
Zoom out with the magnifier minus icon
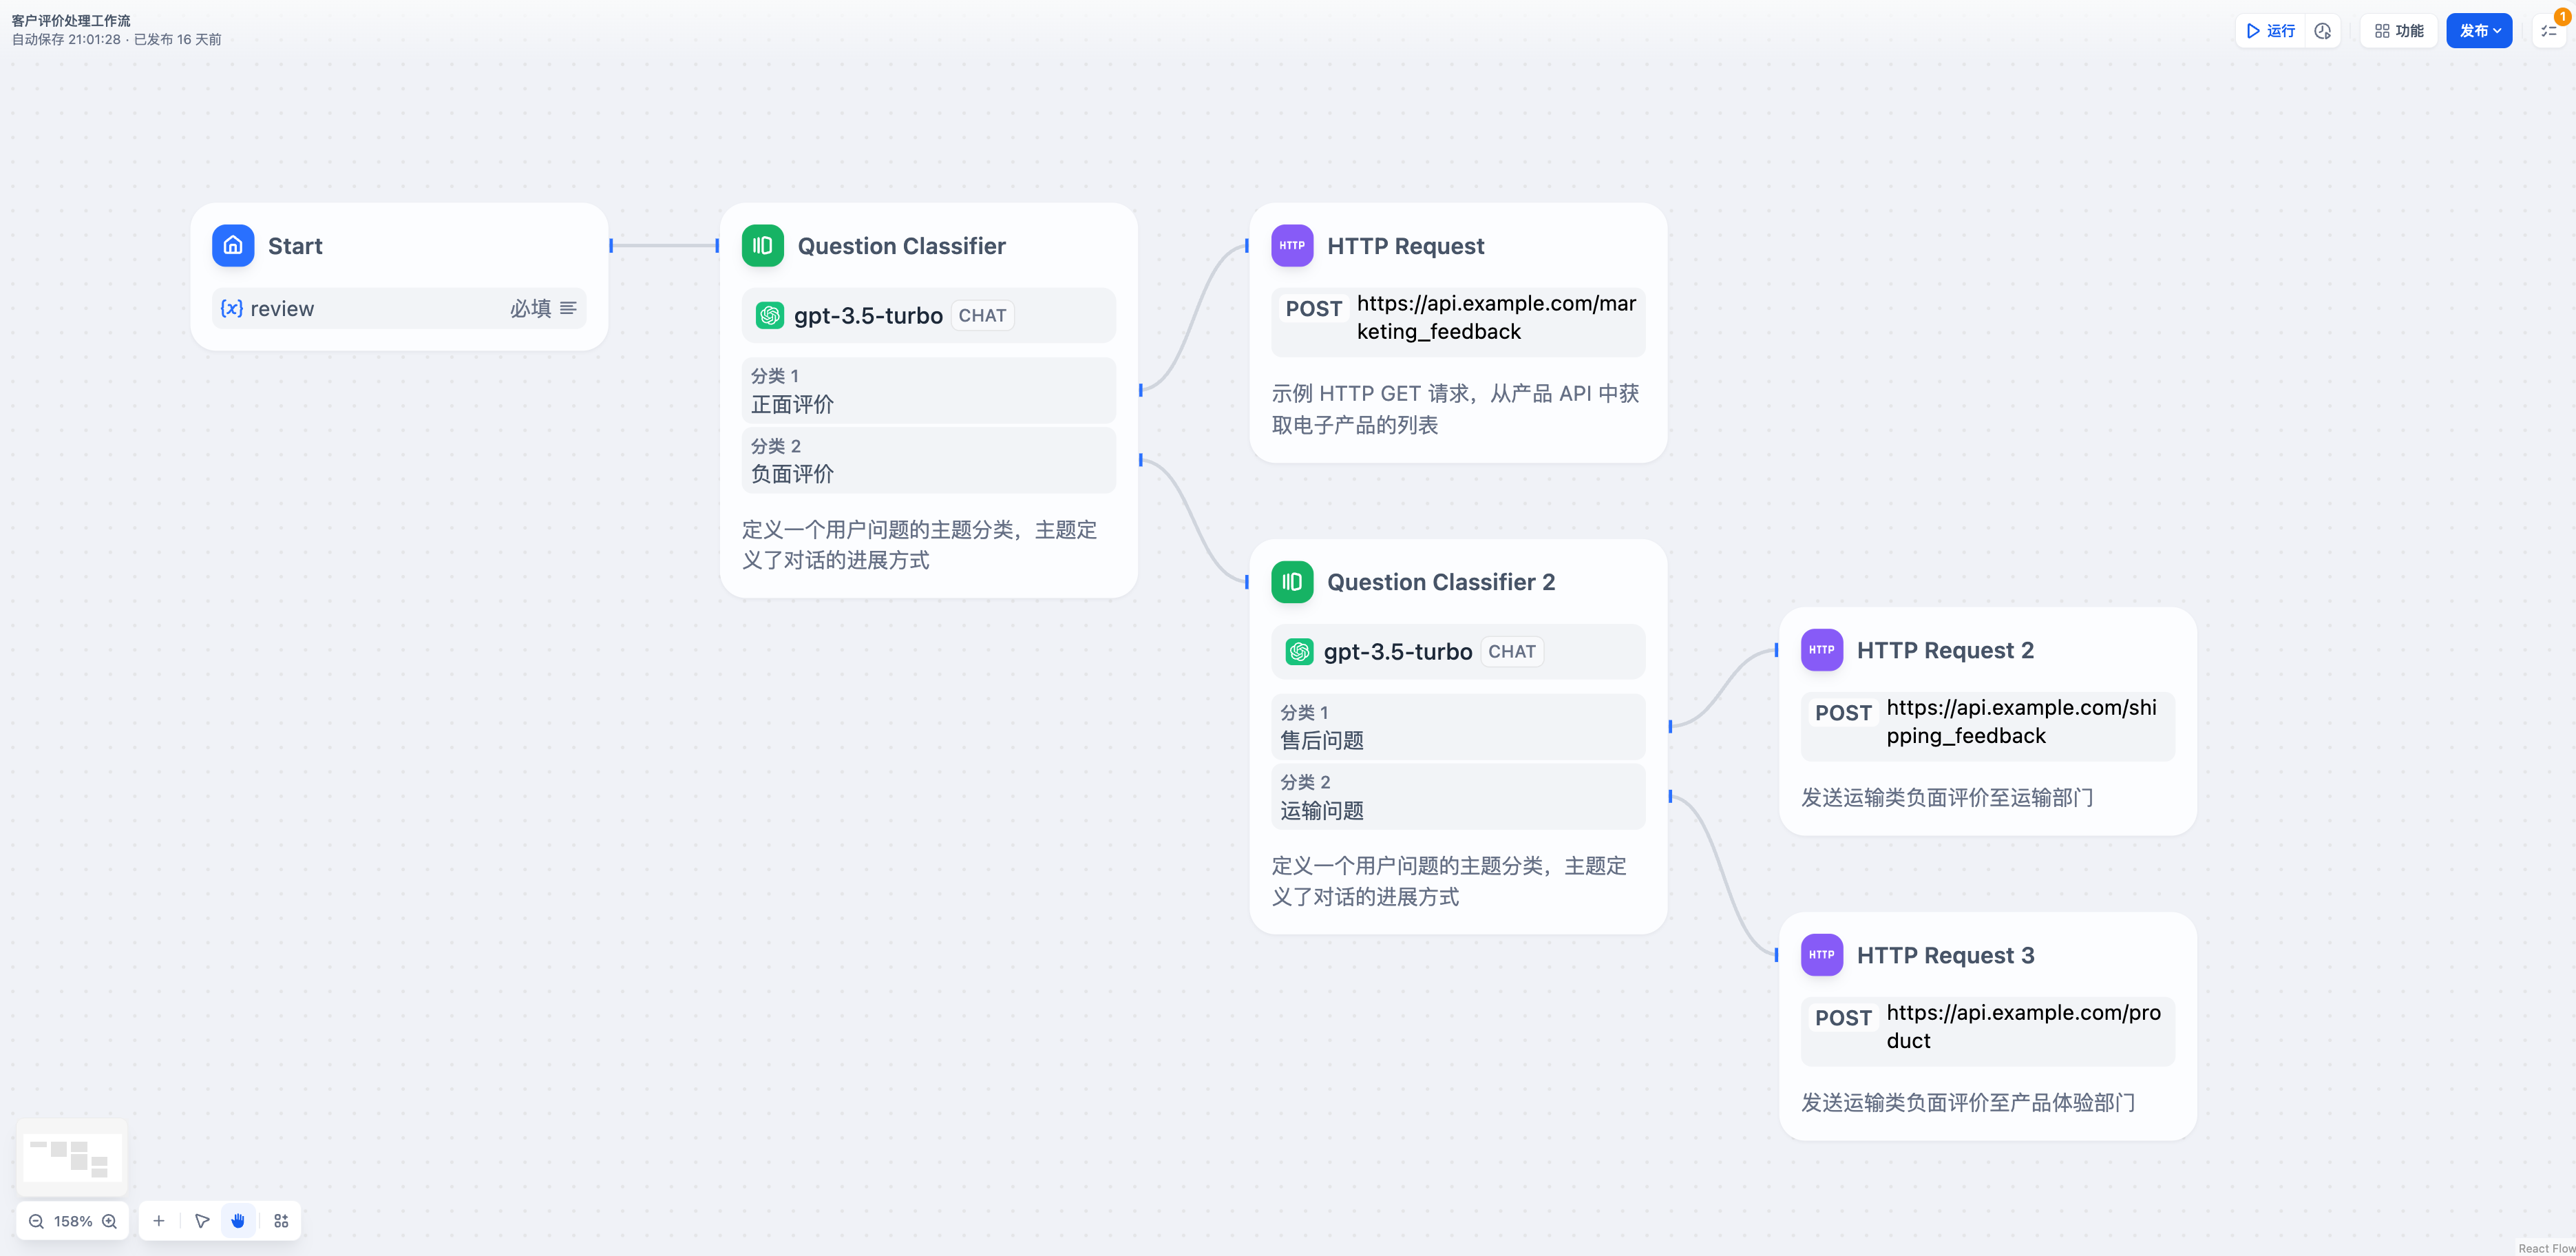(x=36, y=1221)
